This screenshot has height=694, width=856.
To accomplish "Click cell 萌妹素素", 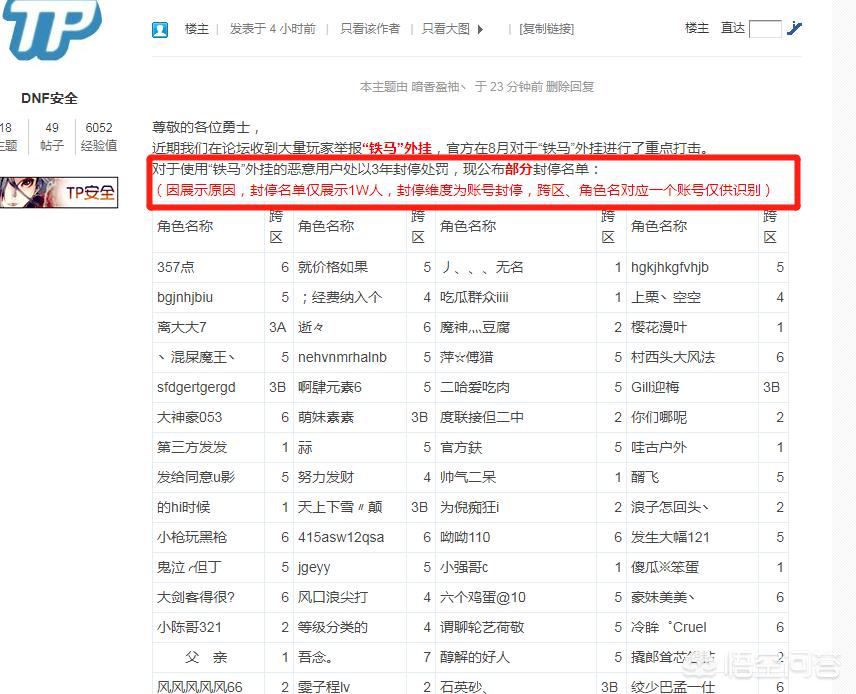I will pyautogui.click(x=326, y=417).
